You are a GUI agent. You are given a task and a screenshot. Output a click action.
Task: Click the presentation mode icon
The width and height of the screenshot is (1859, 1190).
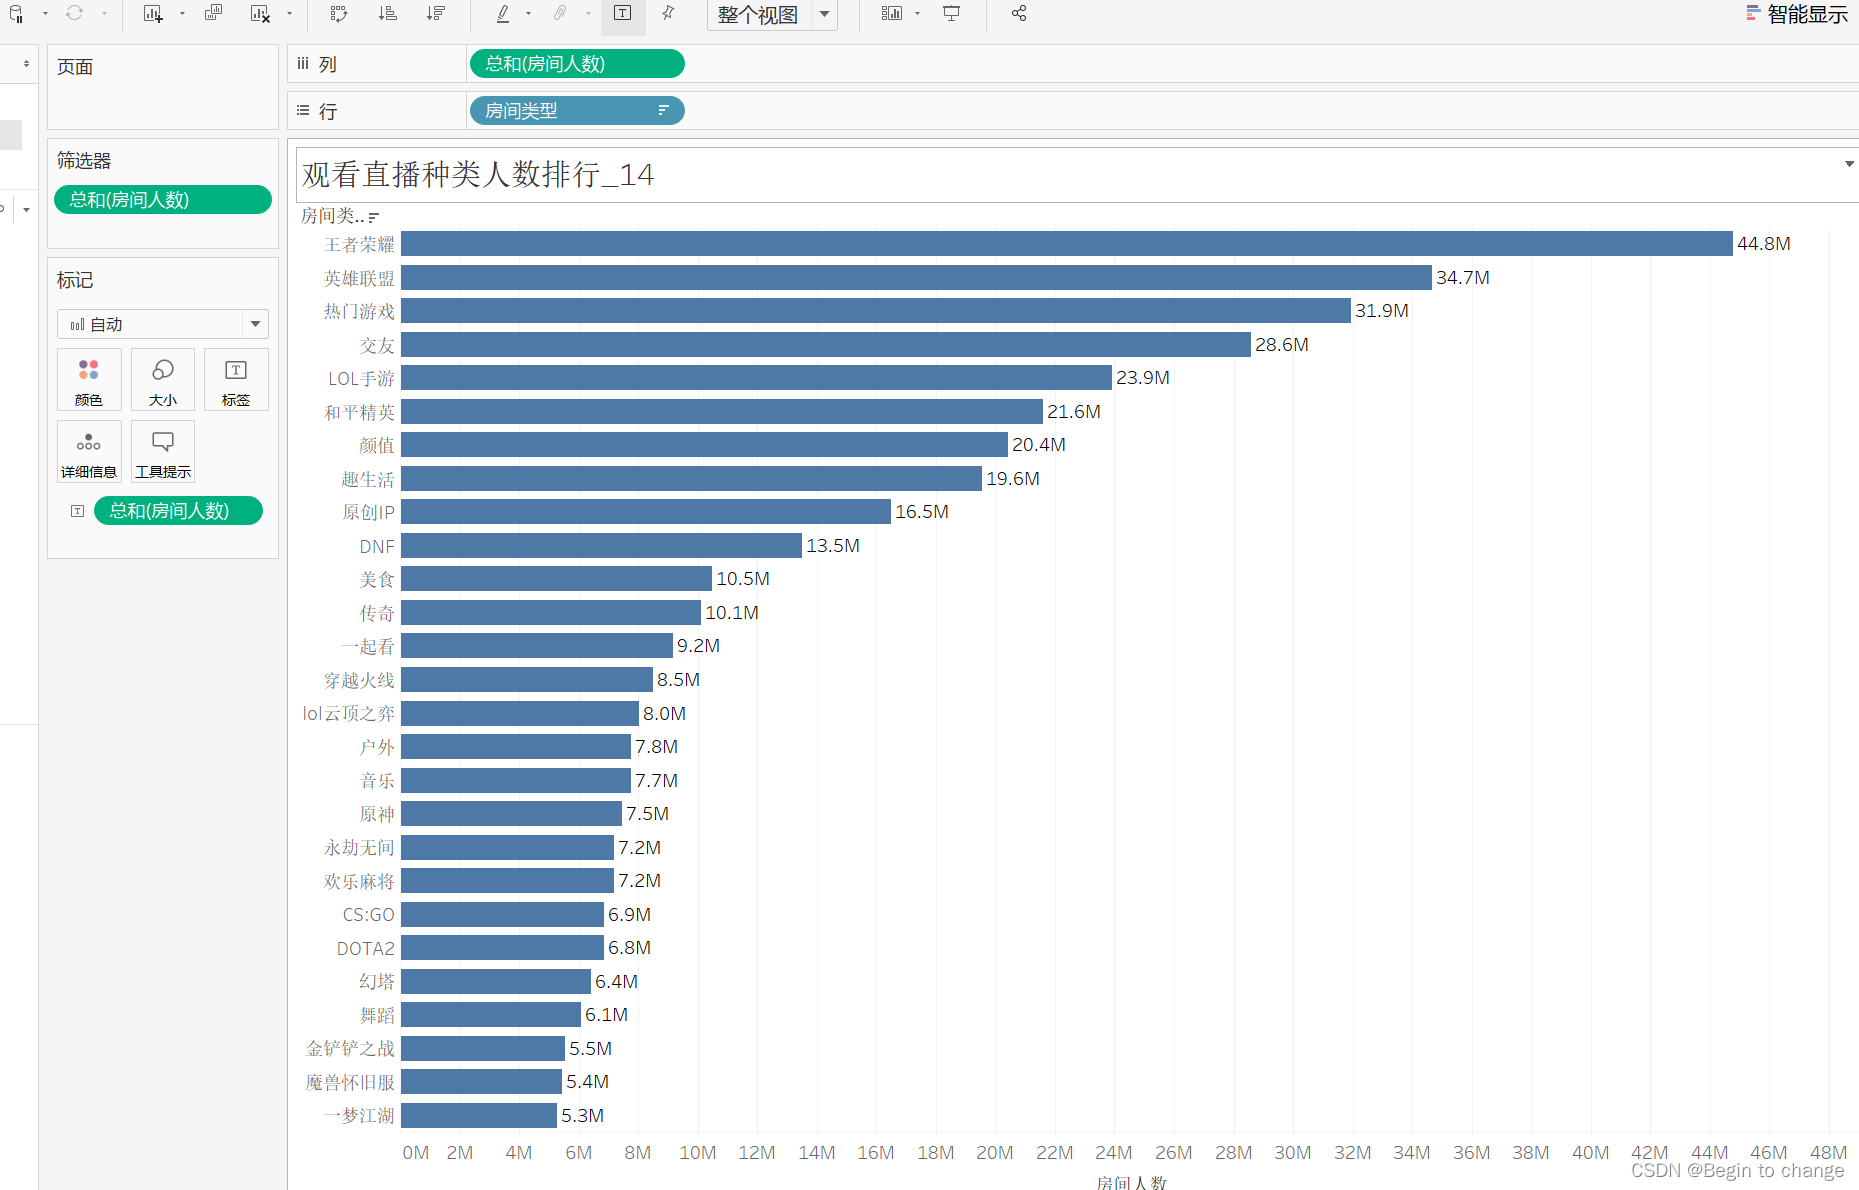(951, 13)
